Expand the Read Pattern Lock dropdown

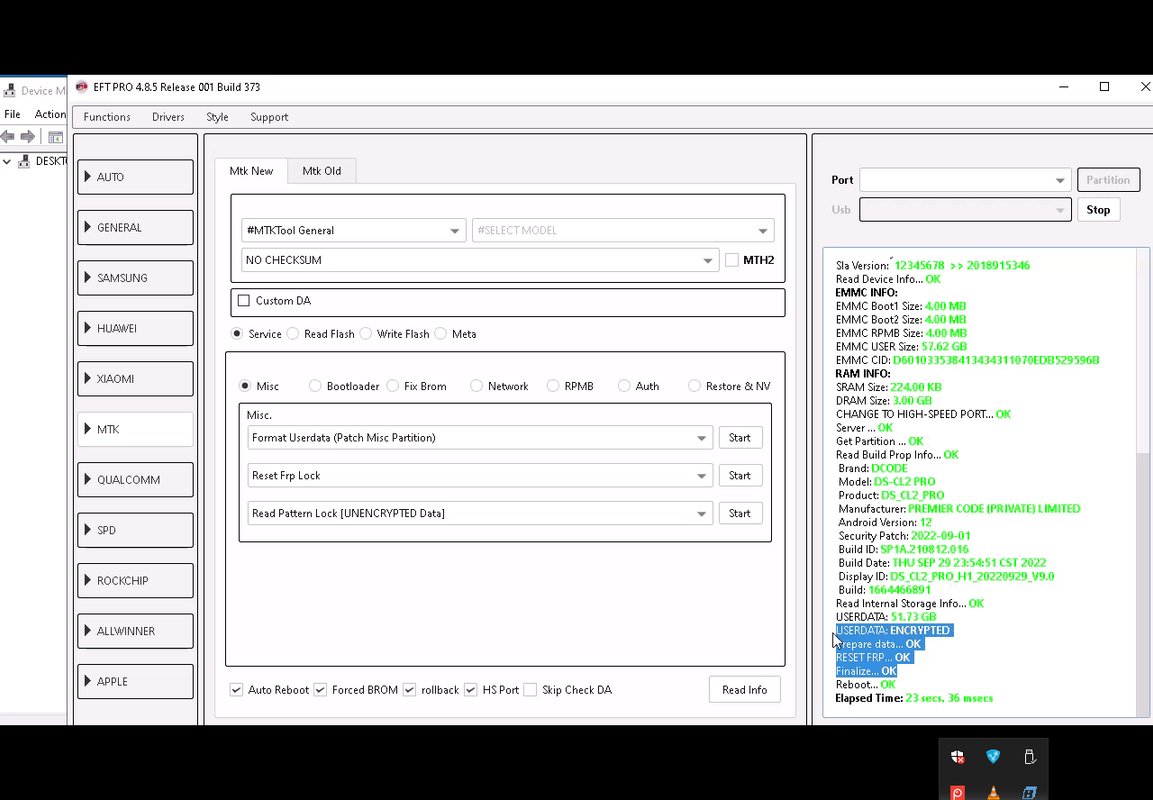(479, 513)
